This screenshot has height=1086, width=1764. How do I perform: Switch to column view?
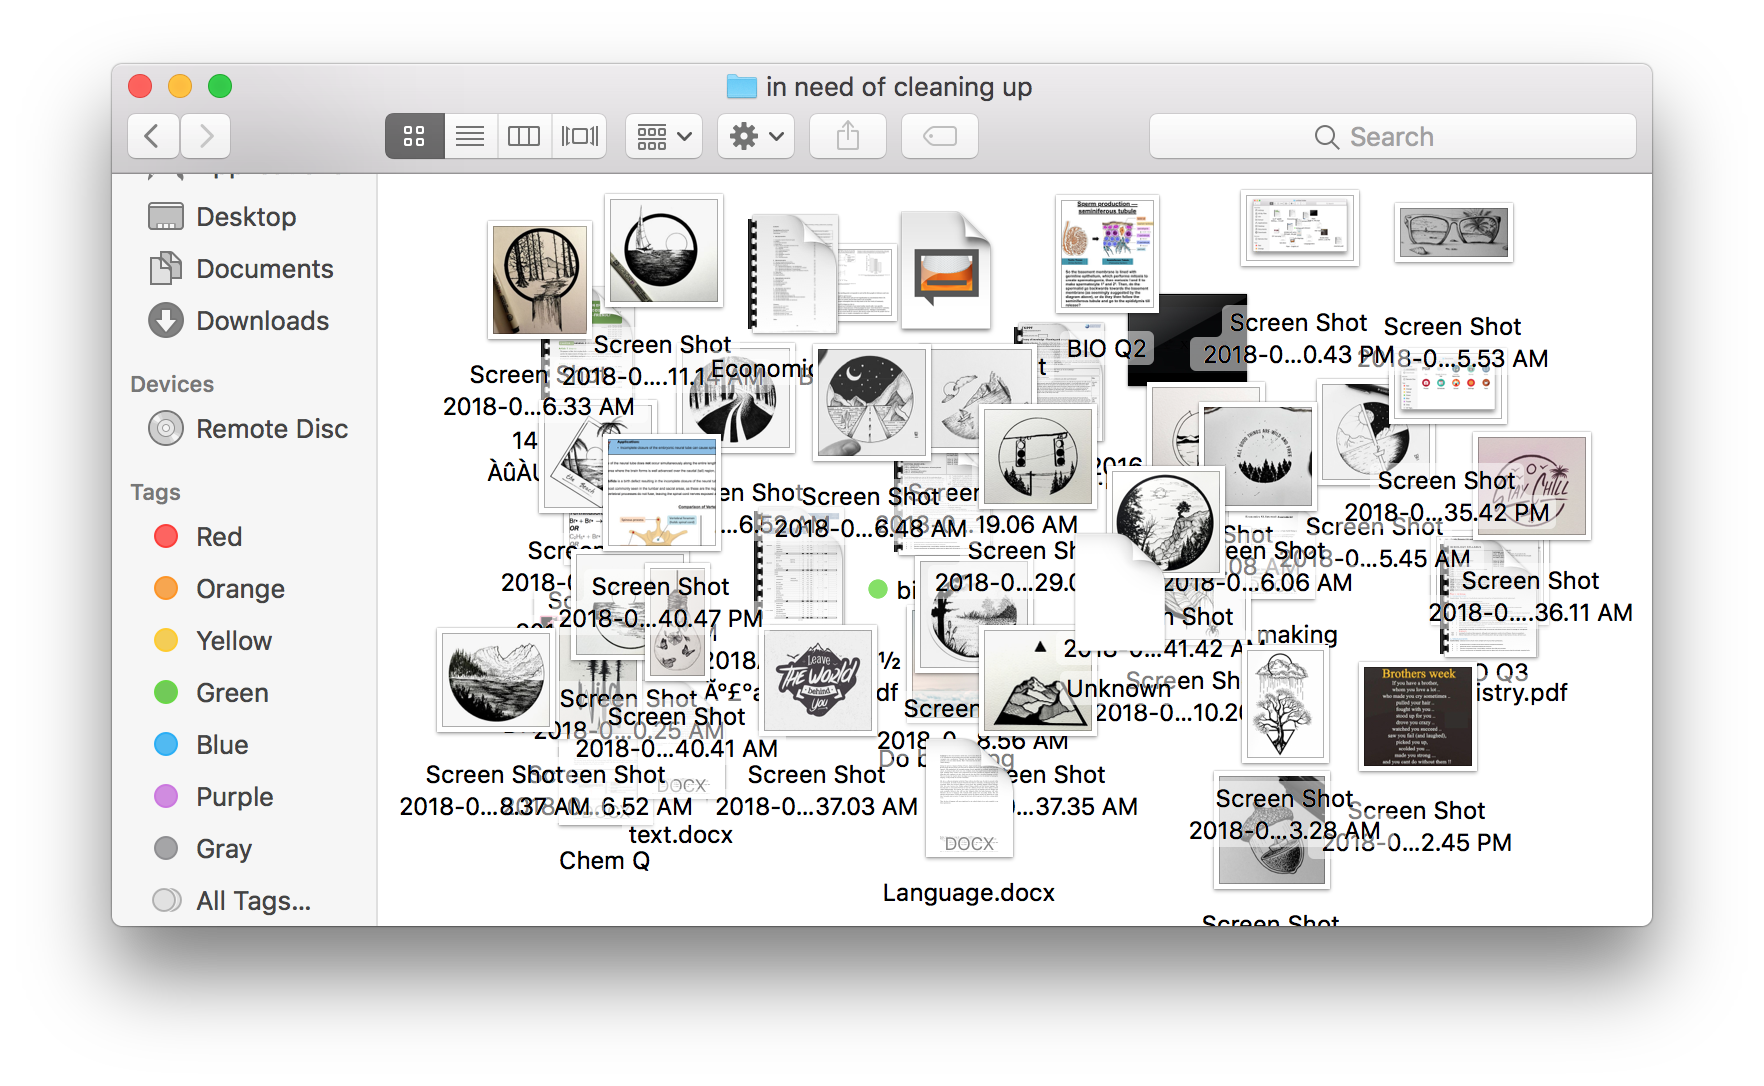tap(524, 136)
